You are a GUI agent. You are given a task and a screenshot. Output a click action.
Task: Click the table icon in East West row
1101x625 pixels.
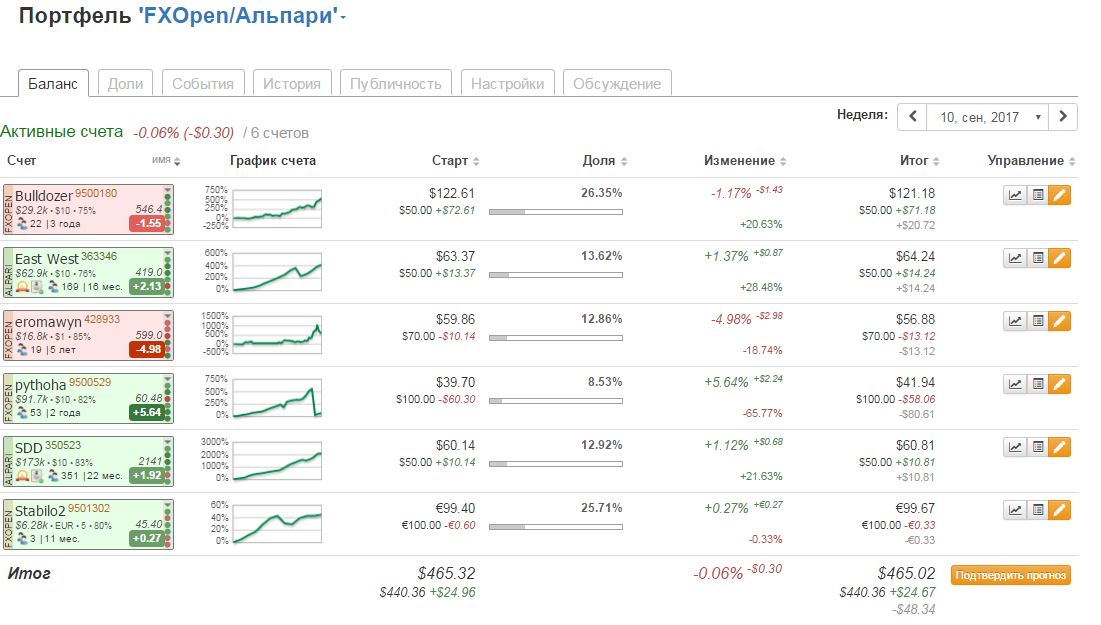[x=1038, y=258]
